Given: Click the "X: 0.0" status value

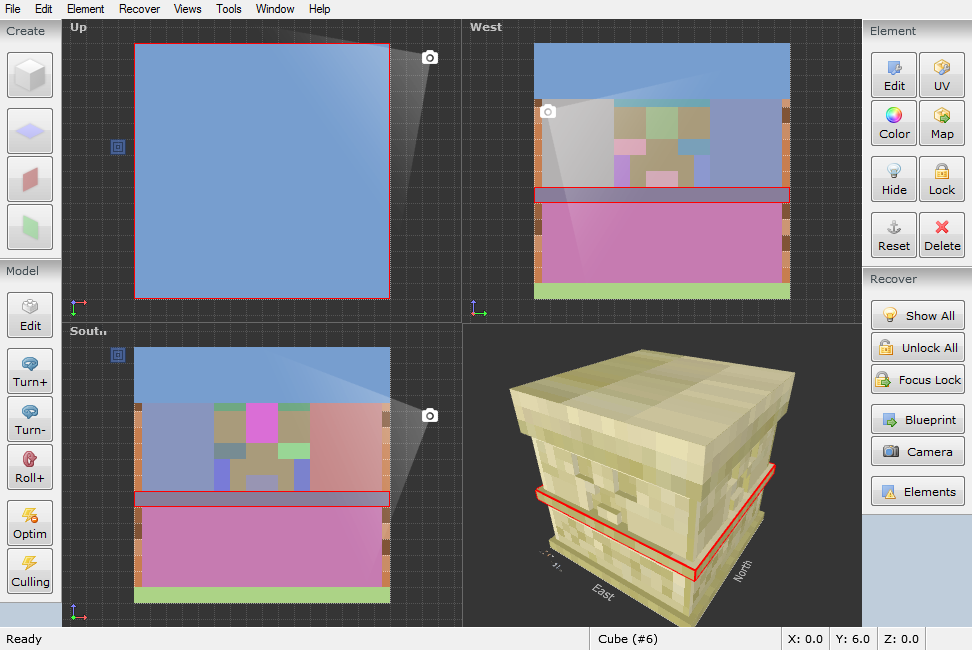Looking at the screenshot, I should 805,639.
